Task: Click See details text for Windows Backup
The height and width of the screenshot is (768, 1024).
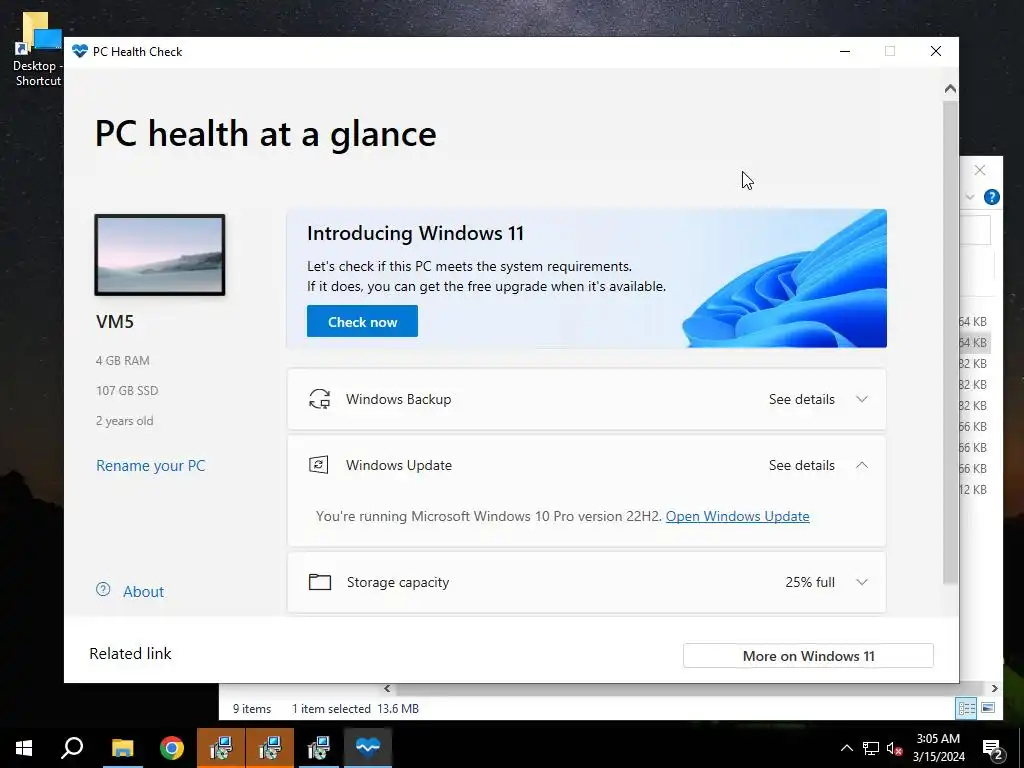Action: [x=801, y=399]
